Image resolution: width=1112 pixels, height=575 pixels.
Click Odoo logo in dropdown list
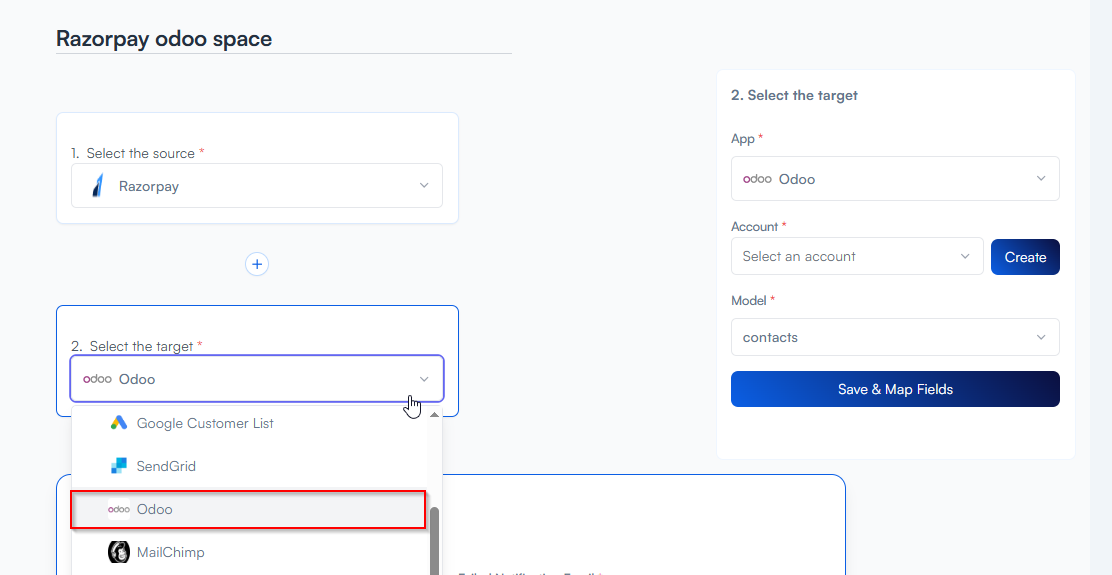119,509
